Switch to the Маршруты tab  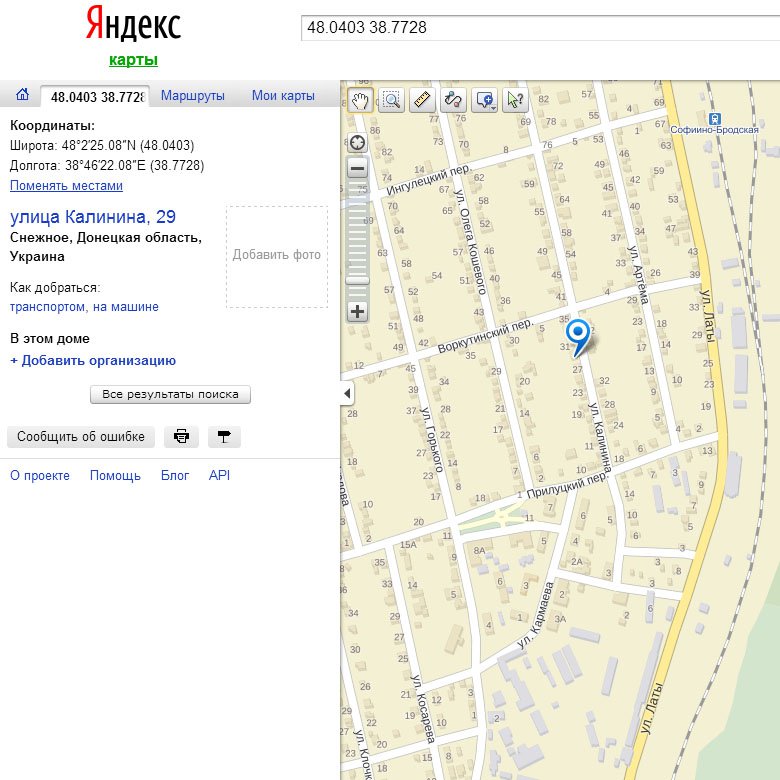193,96
